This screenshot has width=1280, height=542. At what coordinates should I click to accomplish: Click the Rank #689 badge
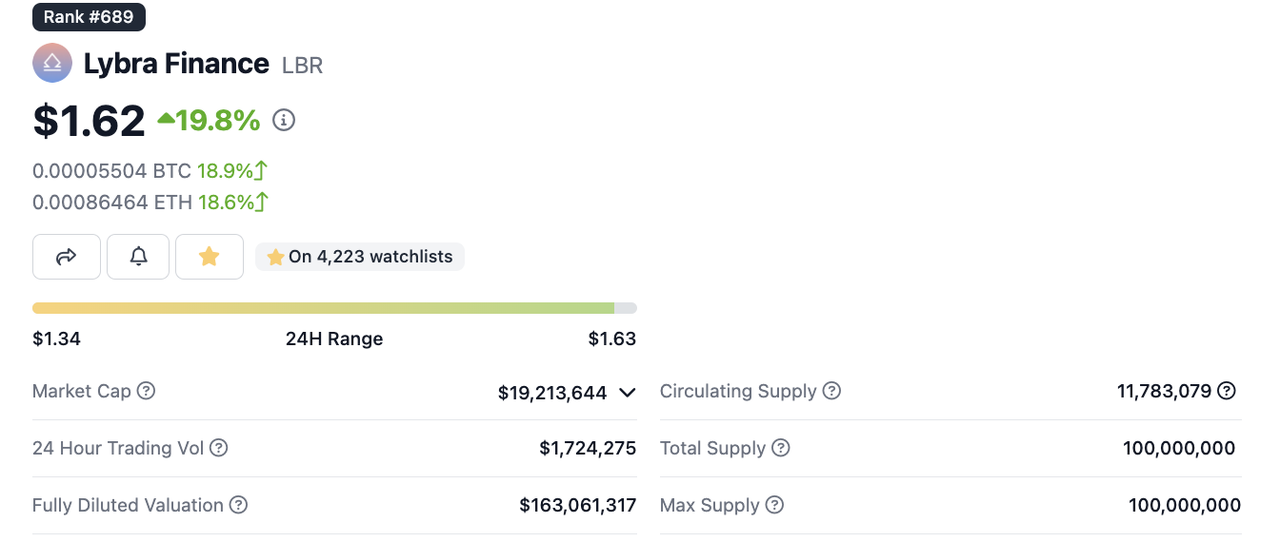(x=89, y=17)
